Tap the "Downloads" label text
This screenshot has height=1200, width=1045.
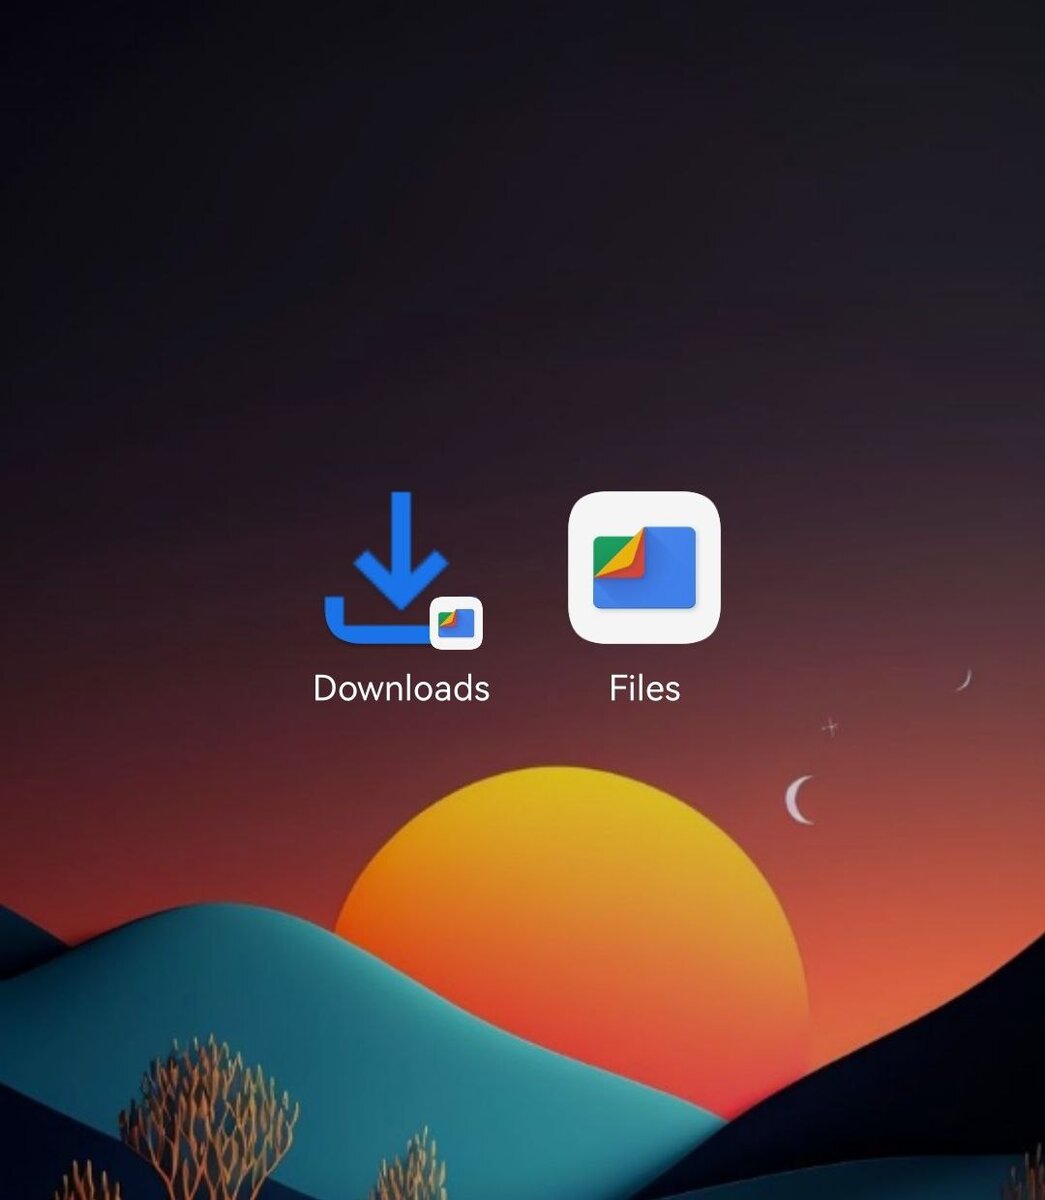point(401,688)
